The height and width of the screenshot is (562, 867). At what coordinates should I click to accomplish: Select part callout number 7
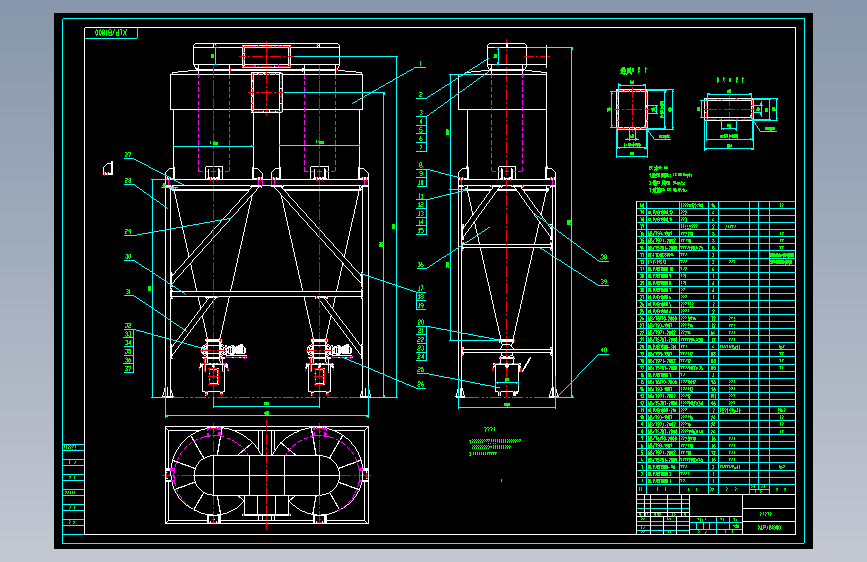coord(421,148)
